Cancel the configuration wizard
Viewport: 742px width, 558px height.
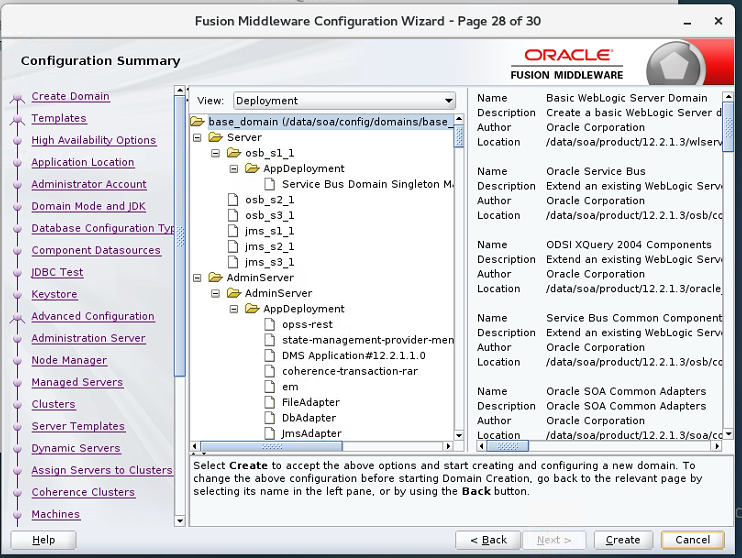tap(692, 540)
